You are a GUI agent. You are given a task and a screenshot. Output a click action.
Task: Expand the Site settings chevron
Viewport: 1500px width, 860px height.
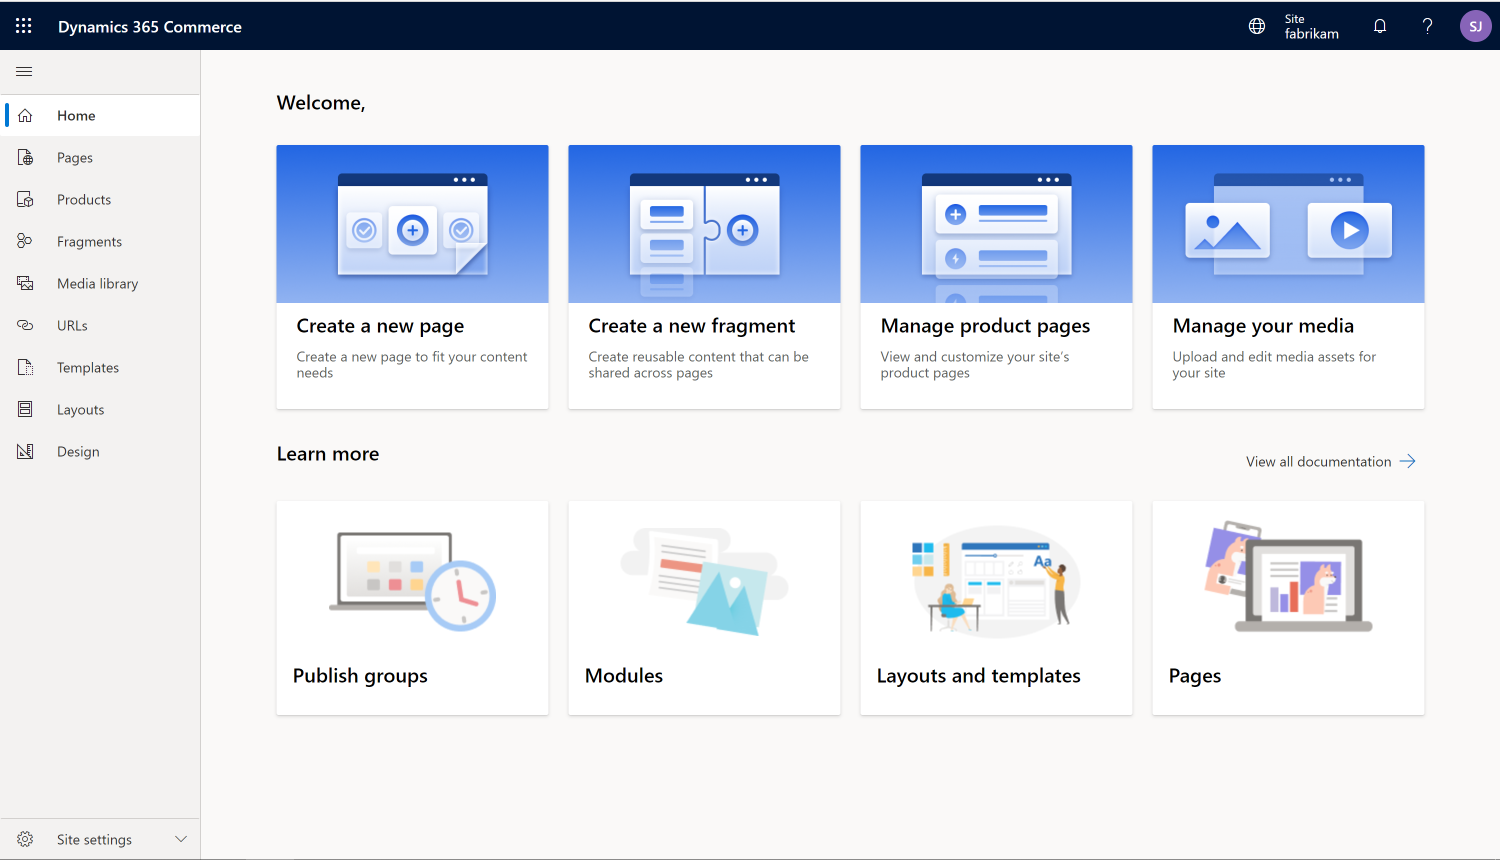(181, 839)
